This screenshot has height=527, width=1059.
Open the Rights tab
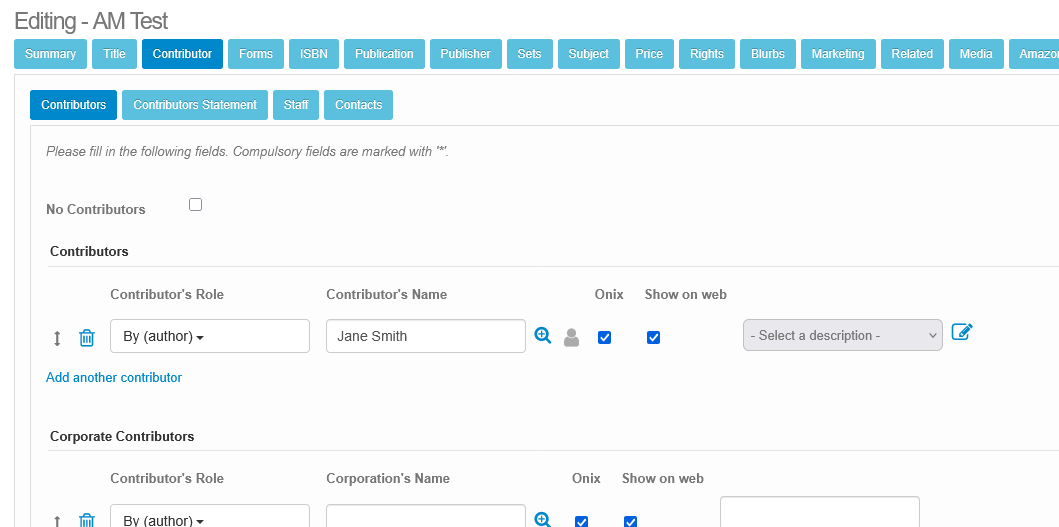coord(707,54)
